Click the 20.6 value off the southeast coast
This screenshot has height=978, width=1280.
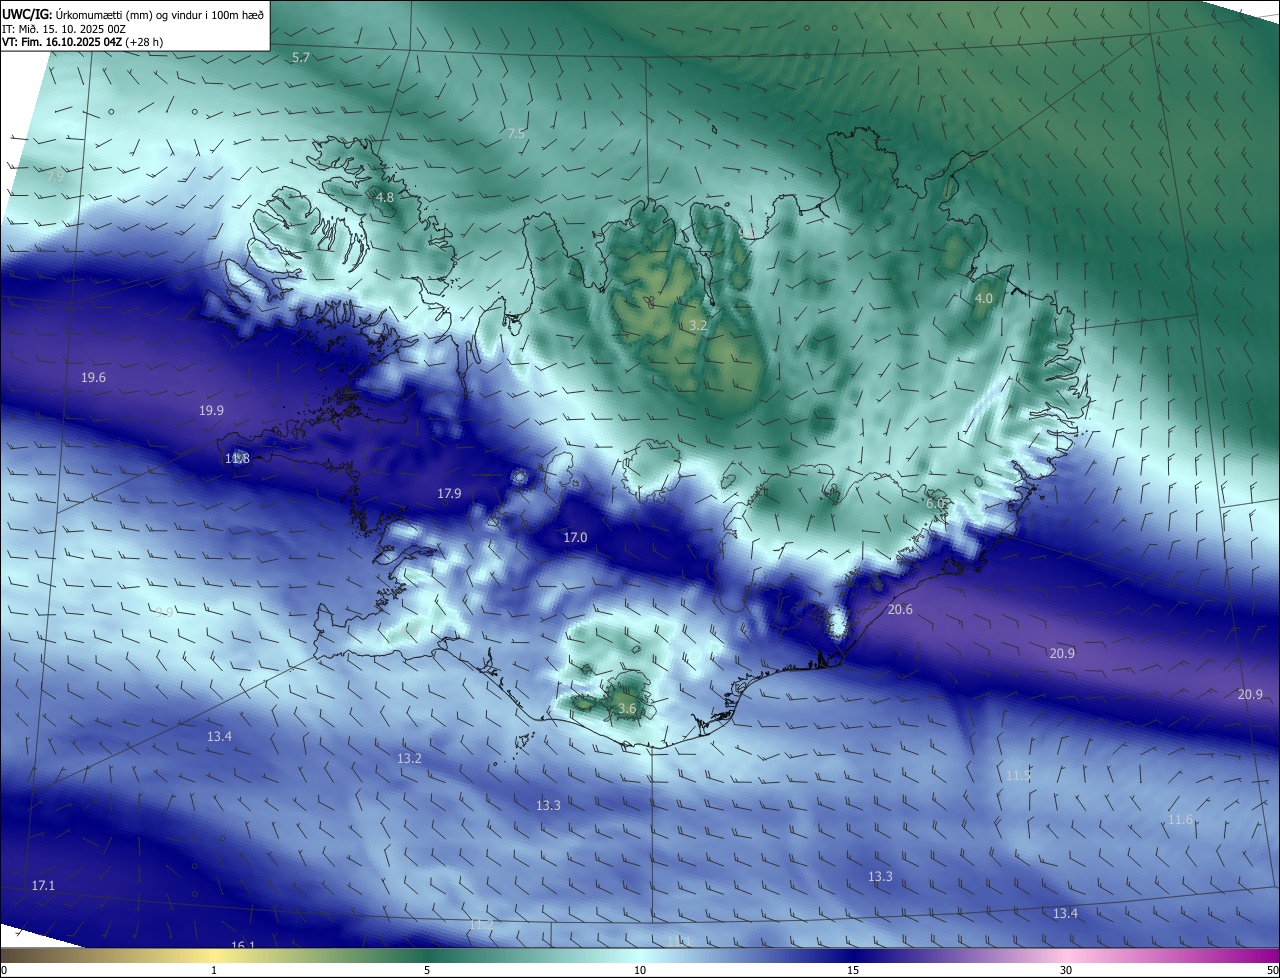pos(900,610)
